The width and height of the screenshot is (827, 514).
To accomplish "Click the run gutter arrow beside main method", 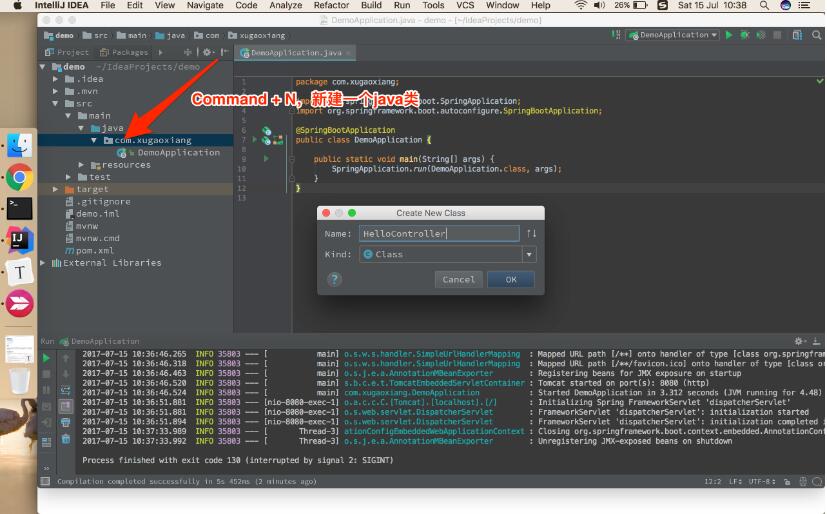I will (266, 158).
